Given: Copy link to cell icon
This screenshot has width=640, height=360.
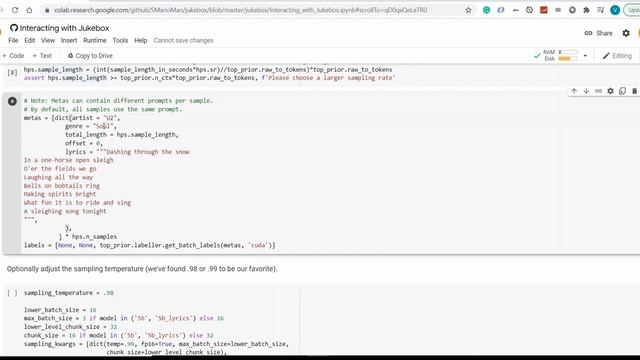Looking at the screenshot, I should coord(598,91).
